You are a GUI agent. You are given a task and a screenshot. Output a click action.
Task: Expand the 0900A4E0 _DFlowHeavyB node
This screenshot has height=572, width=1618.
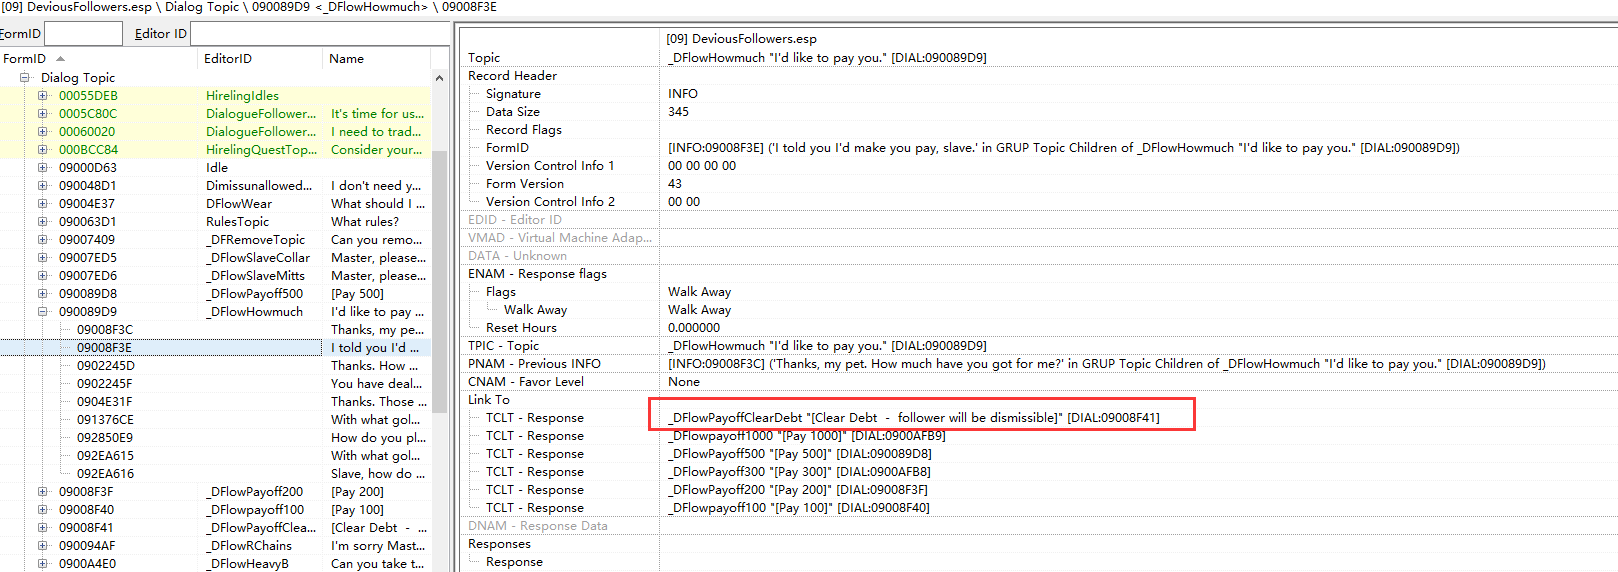(x=43, y=563)
